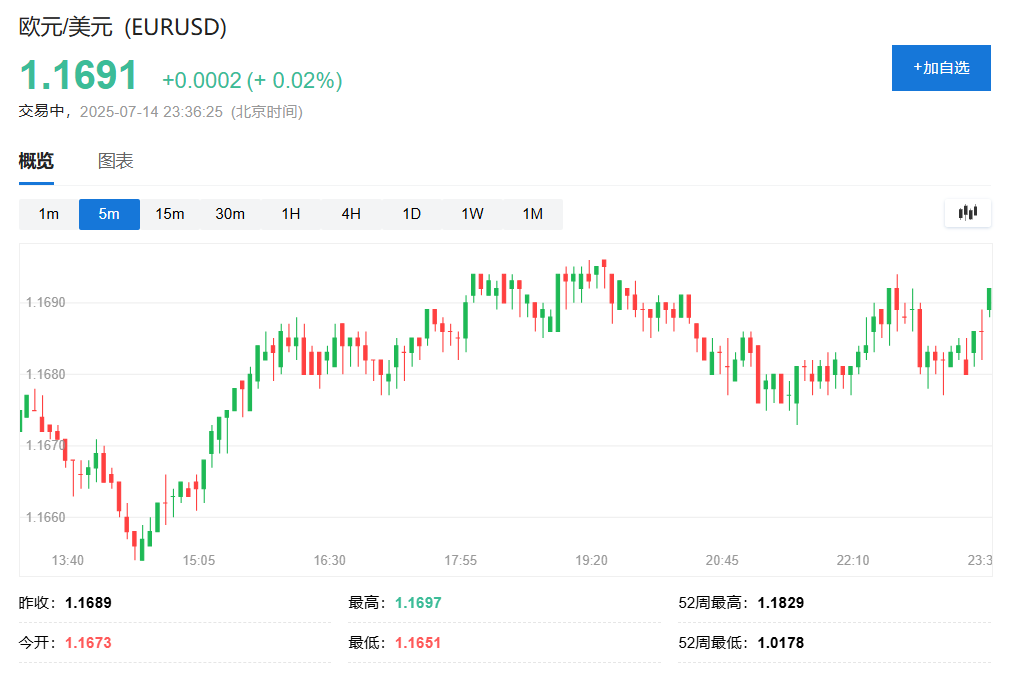This screenshot has width=1021, height=680.
Task: Select the 4H timeframe
Action: coord(351,214)
